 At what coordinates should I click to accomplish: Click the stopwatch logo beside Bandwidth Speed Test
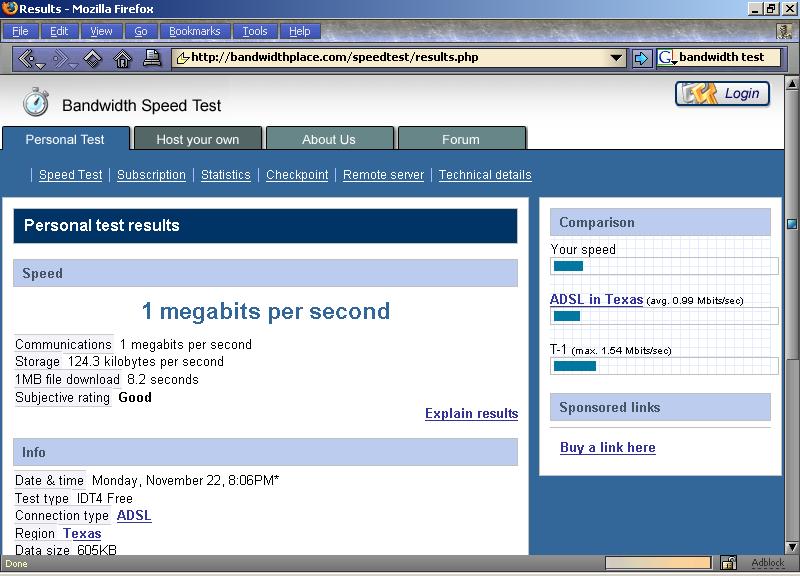(x=35, y=102)
